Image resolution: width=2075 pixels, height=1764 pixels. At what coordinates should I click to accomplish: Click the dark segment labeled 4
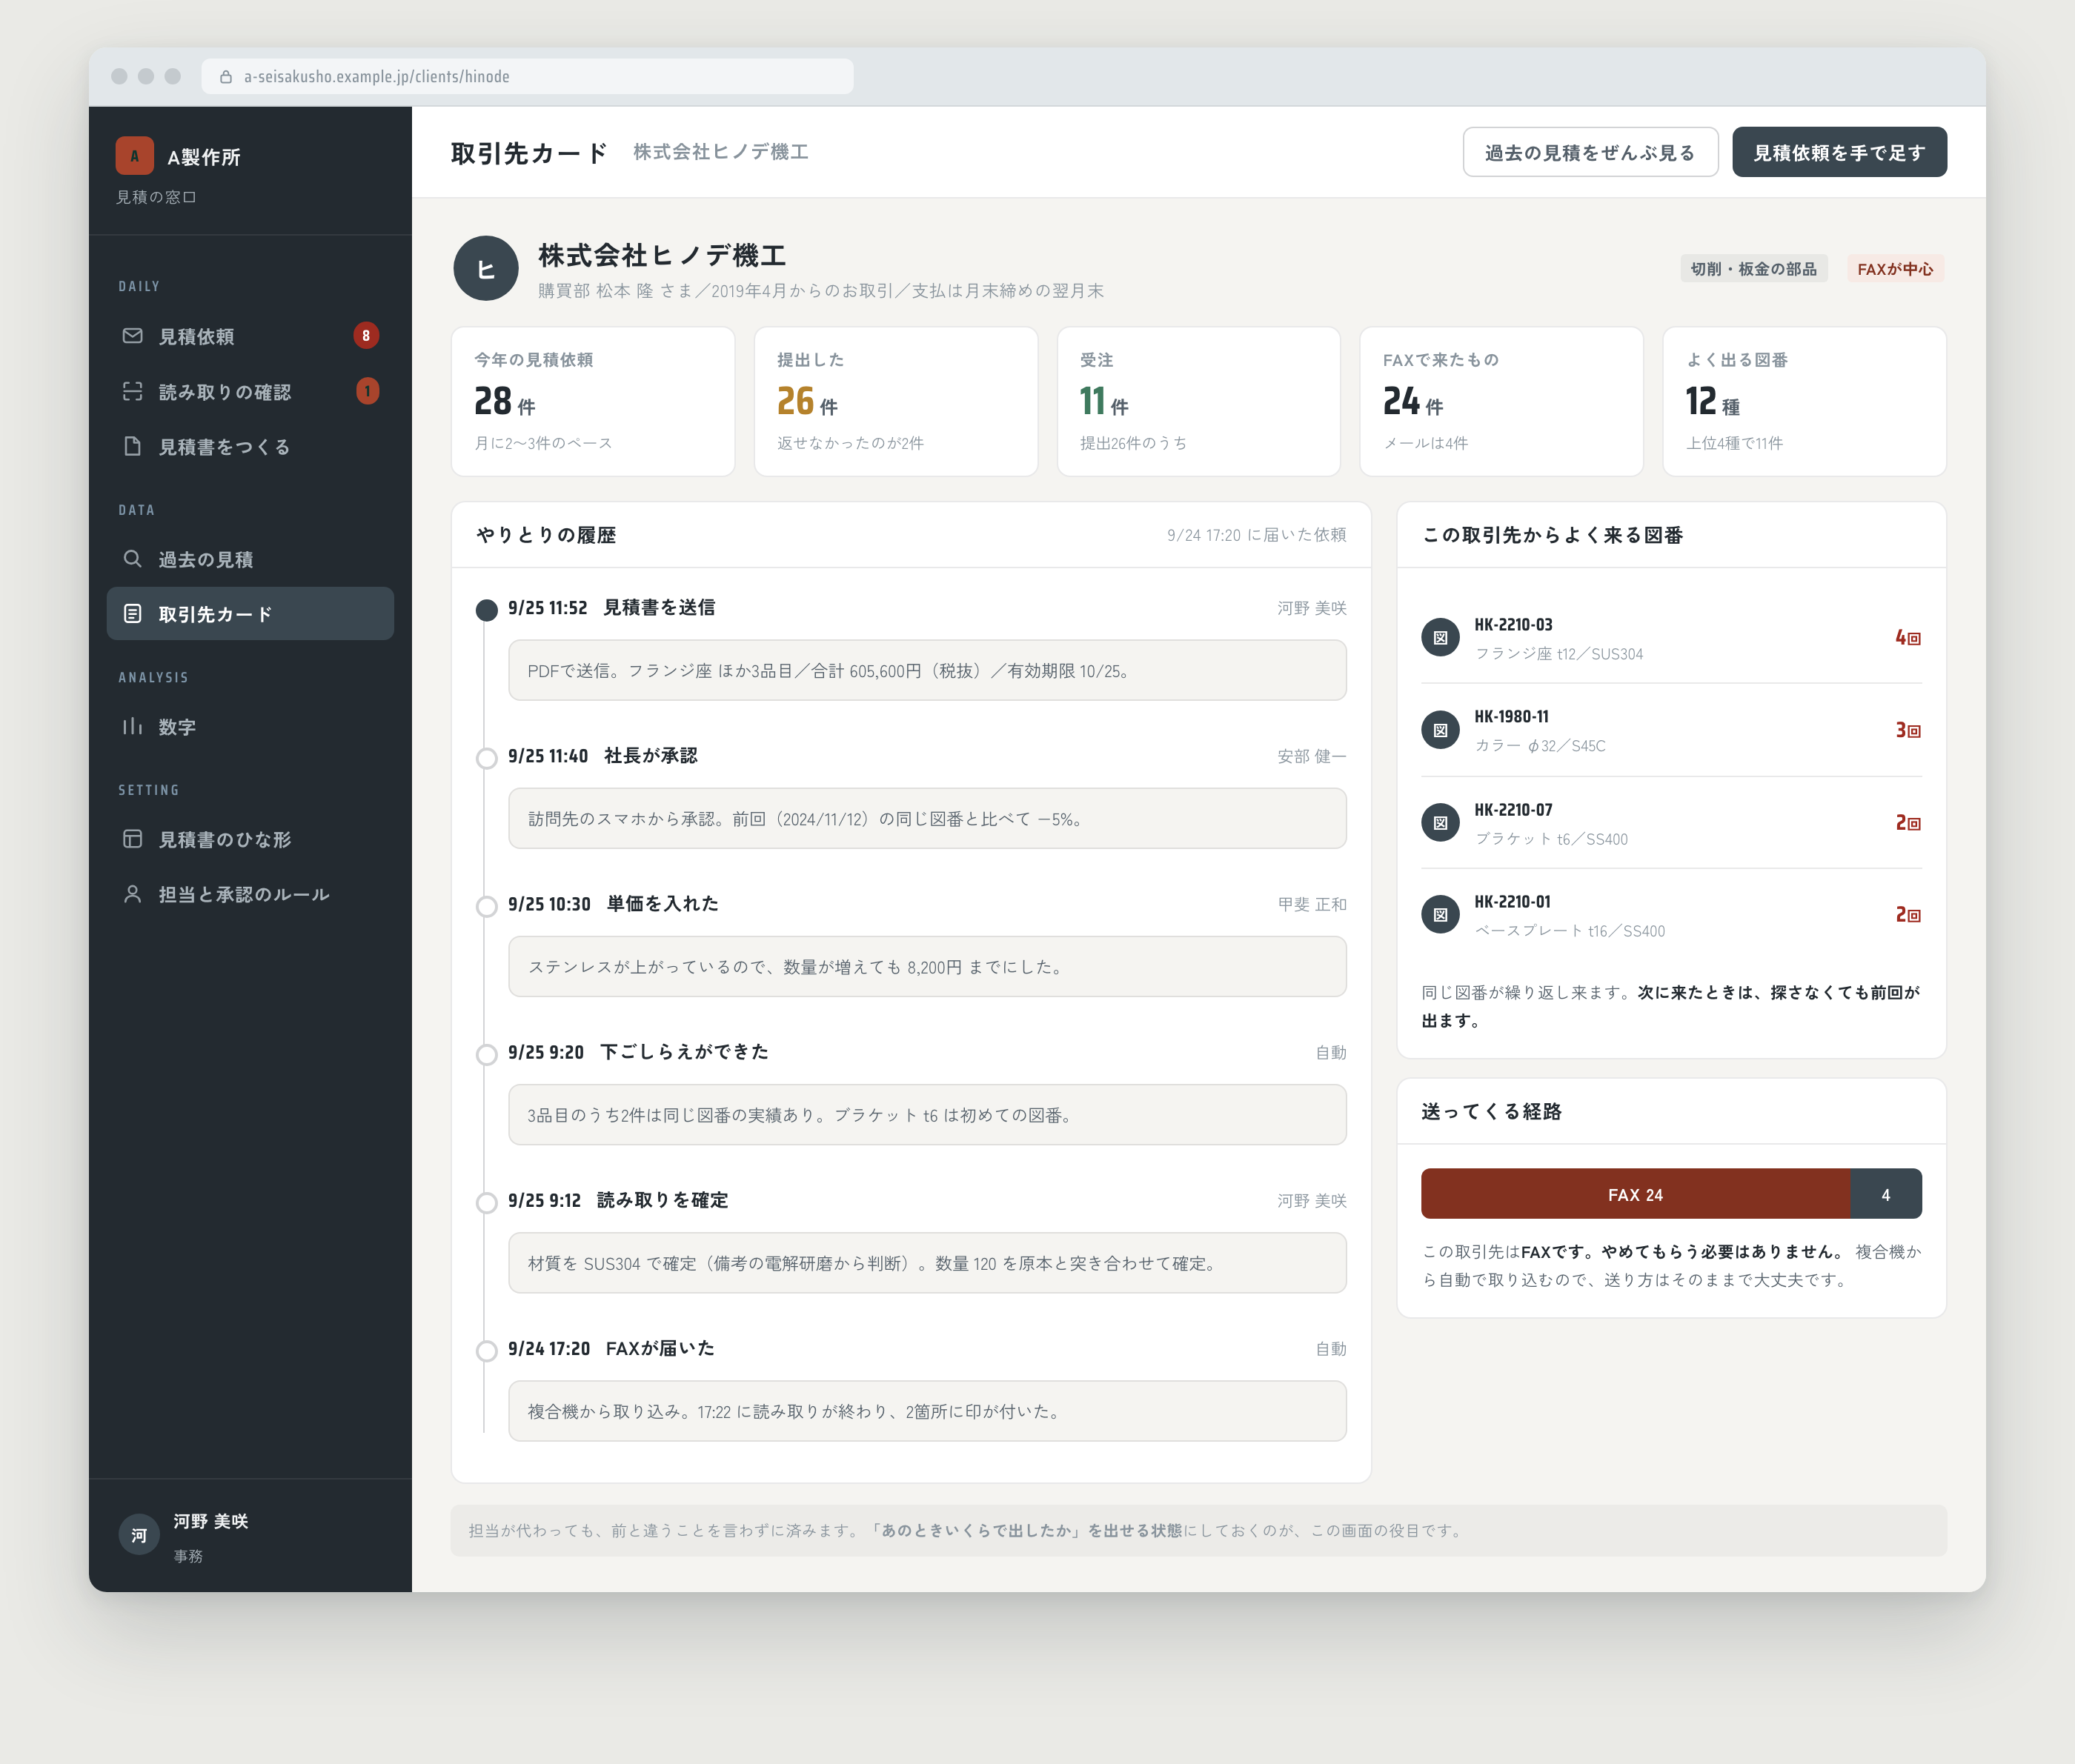[1886, 1194]
